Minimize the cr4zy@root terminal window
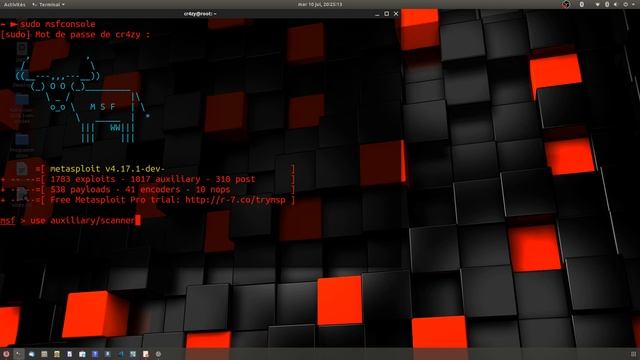This screenshot has height=360, width=640. click(377, 14)
